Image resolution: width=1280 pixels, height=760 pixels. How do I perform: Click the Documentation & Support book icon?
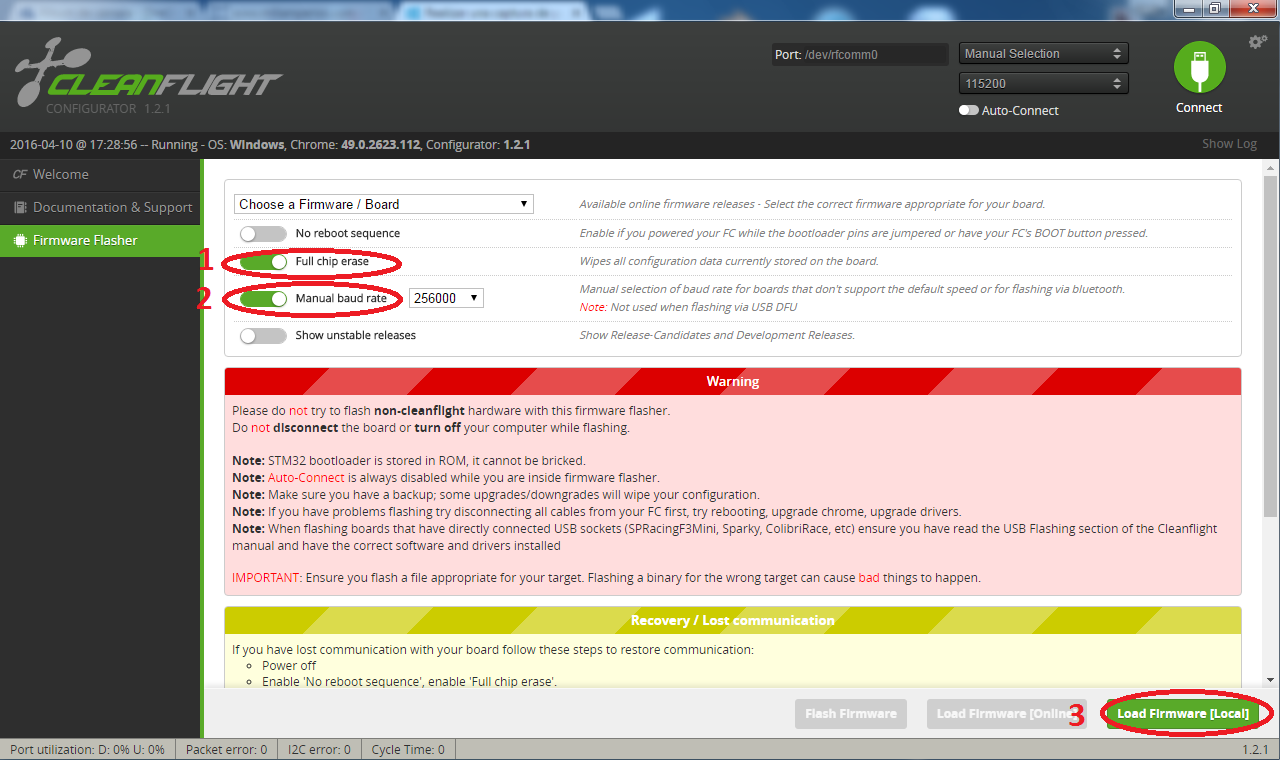pos(20,208)
